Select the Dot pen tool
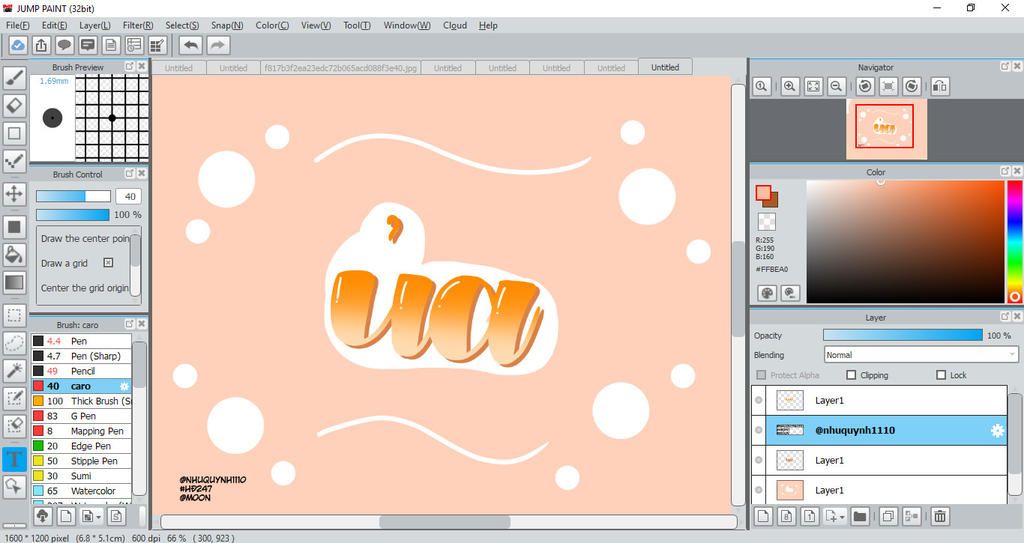This screenshot has height=543, width=1024. click(x=14, y=161)
